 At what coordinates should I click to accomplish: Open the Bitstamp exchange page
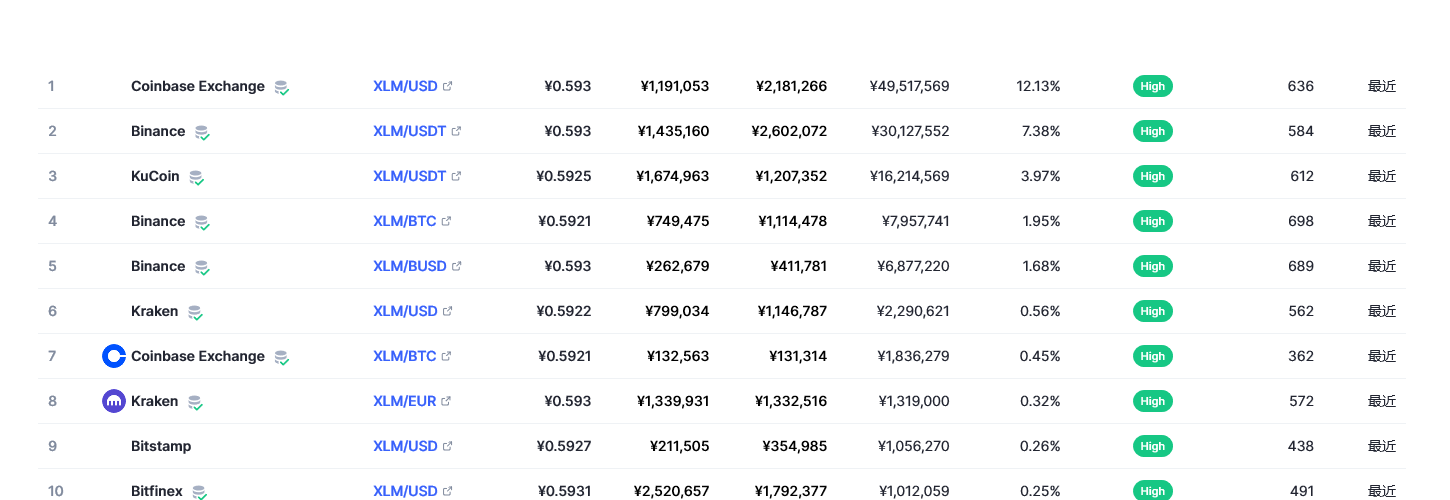(161, 446)
